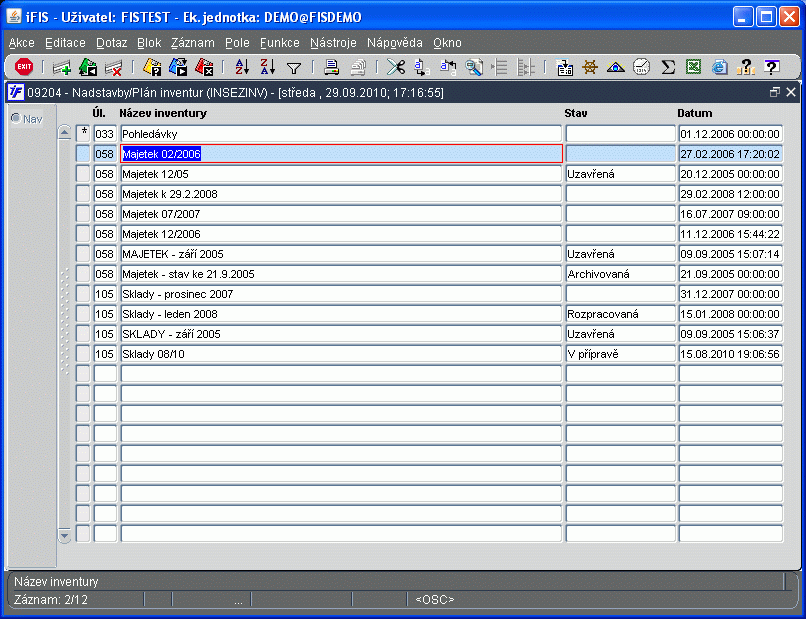This screenshot has width=806, height=619.
Task: Click the funnel filter icon
Action: [294, 68]
